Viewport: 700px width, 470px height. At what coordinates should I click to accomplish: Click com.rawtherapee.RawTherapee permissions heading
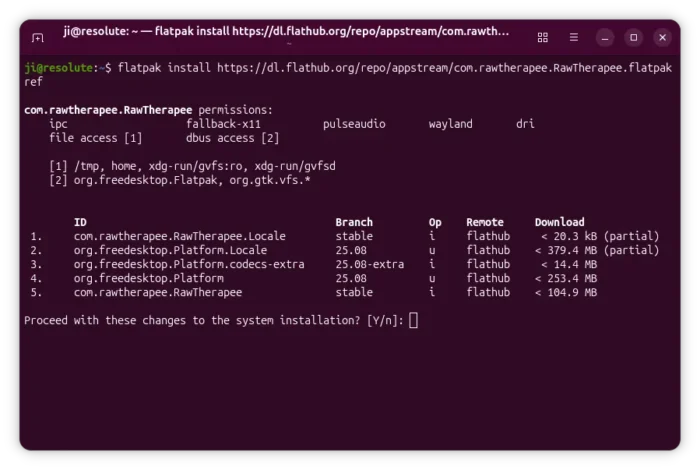tap(148, 110)
